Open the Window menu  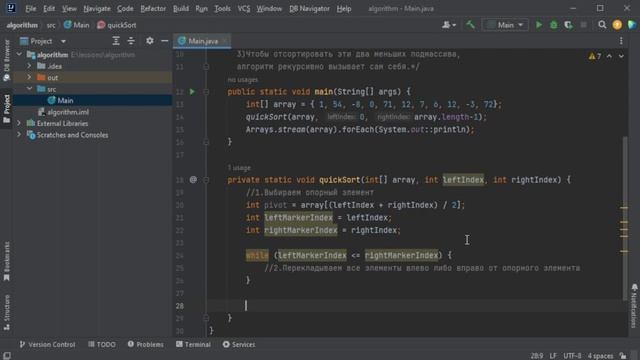tap(269, 9)
